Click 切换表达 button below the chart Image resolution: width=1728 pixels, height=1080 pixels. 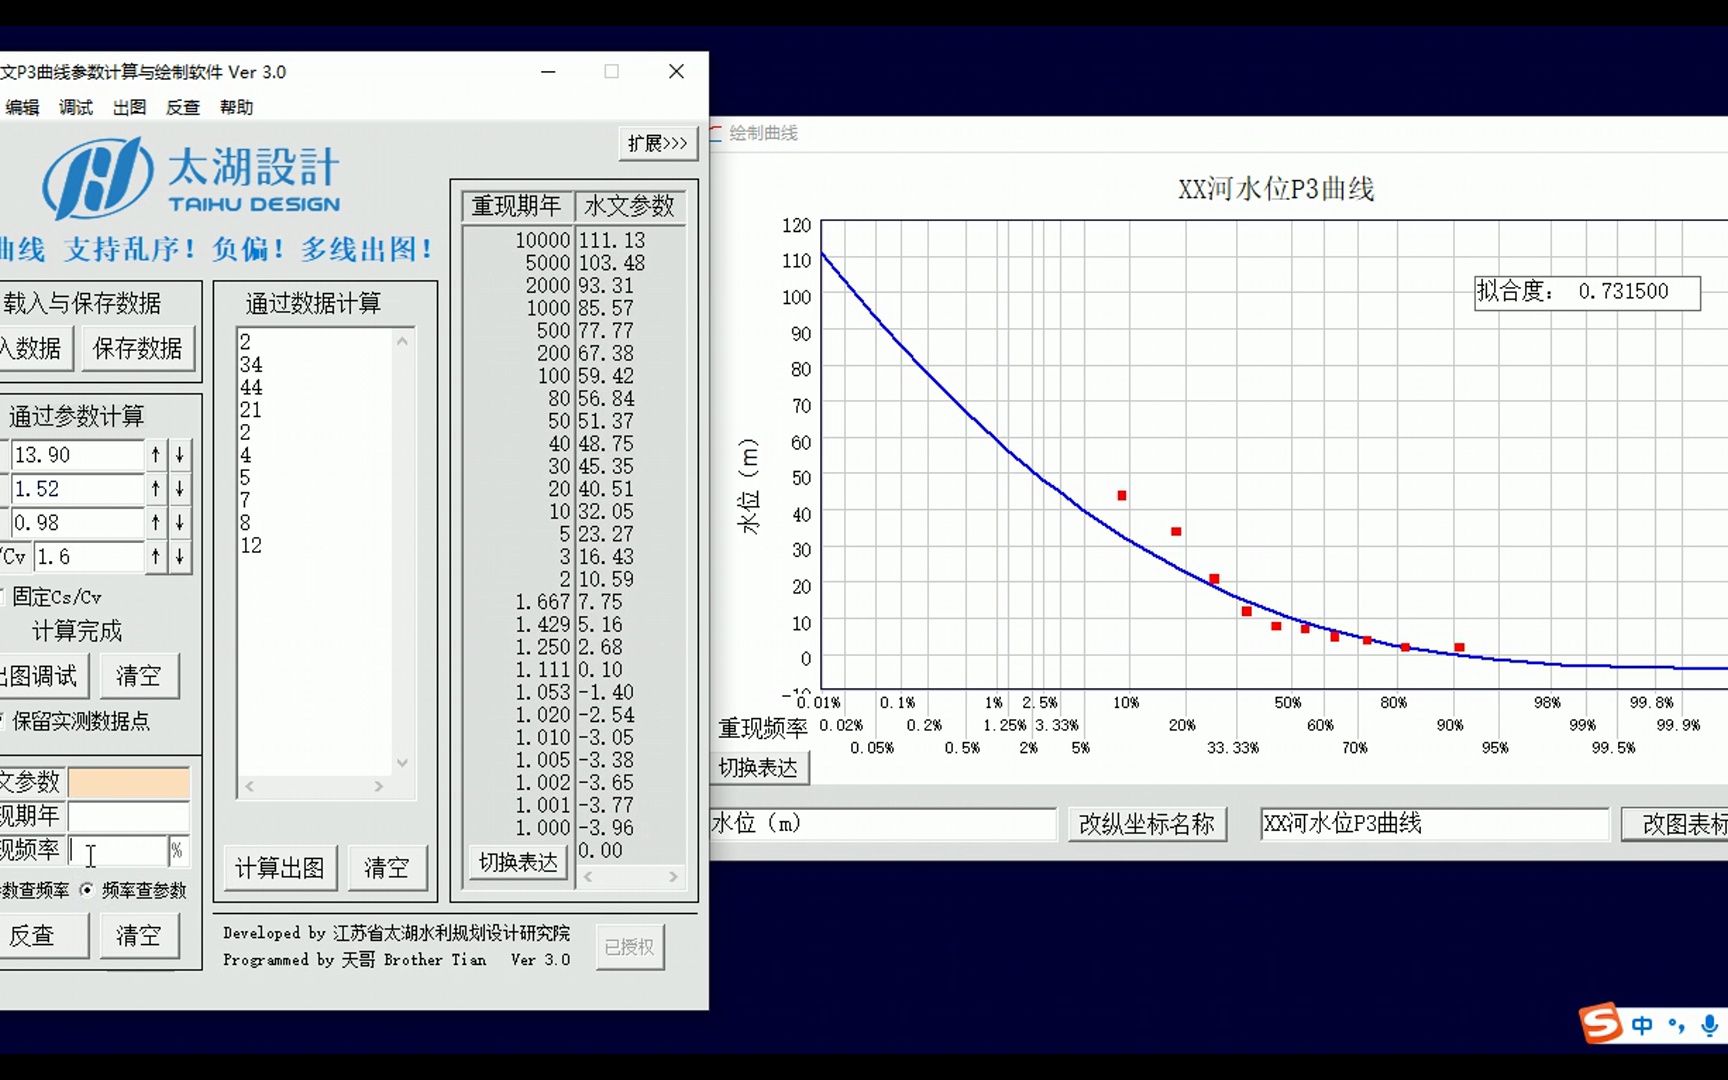click(x=759, y=768)
